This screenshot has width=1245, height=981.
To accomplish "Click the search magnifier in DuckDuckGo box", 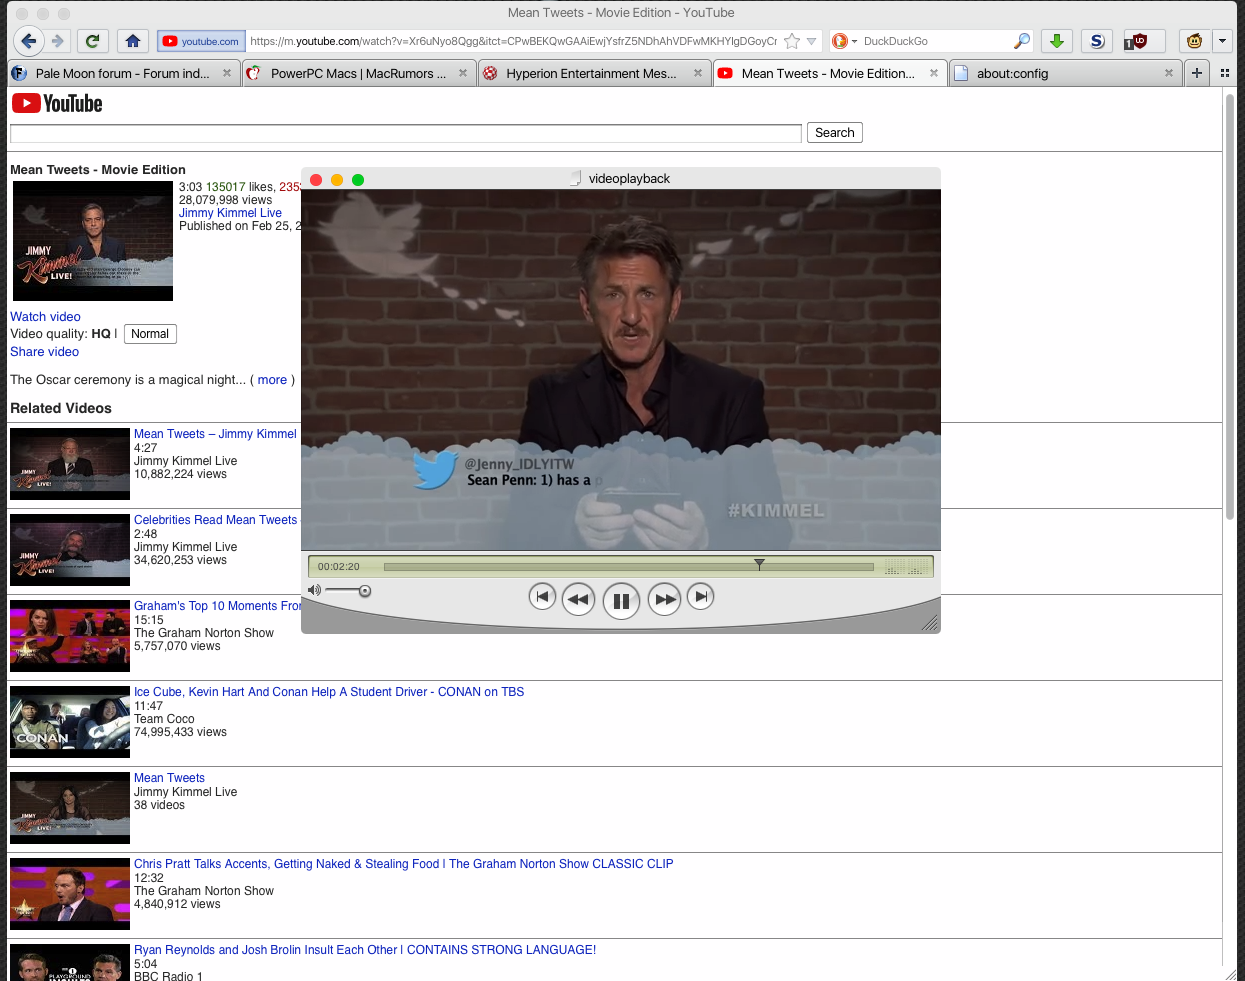I will coord(1021,41).
